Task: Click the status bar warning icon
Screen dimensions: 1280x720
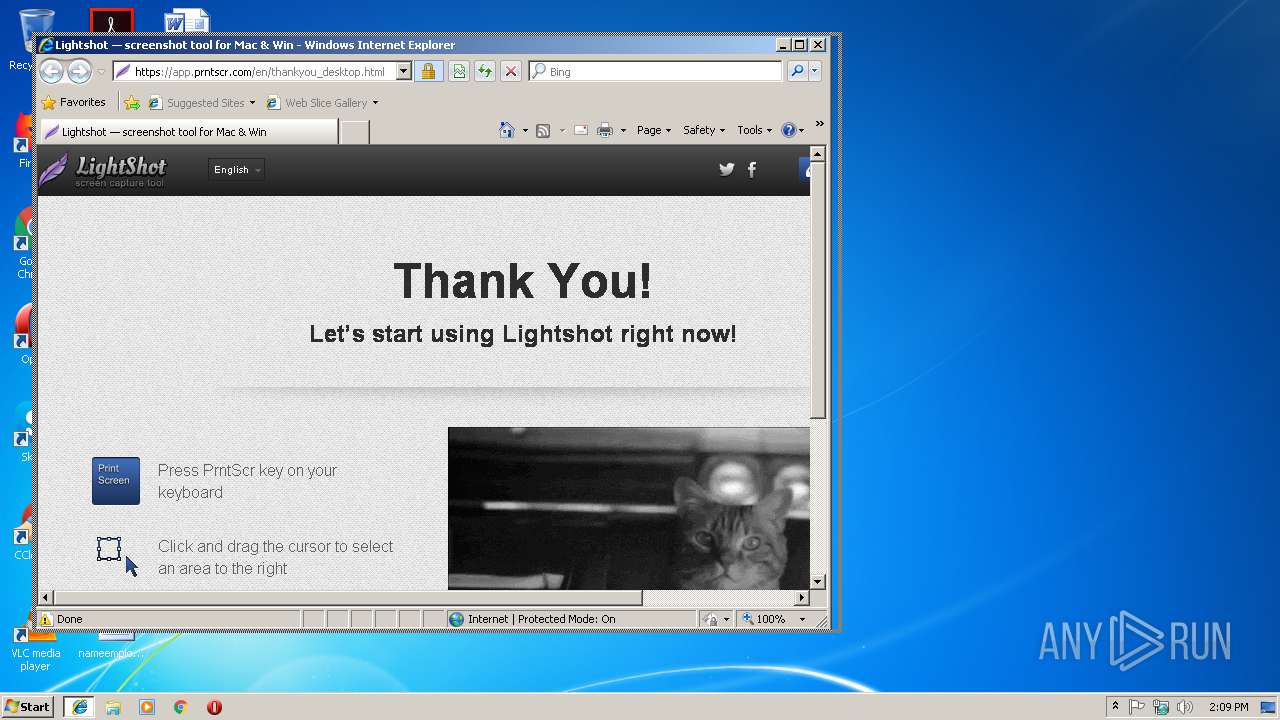Action: (x=46, y=619)
